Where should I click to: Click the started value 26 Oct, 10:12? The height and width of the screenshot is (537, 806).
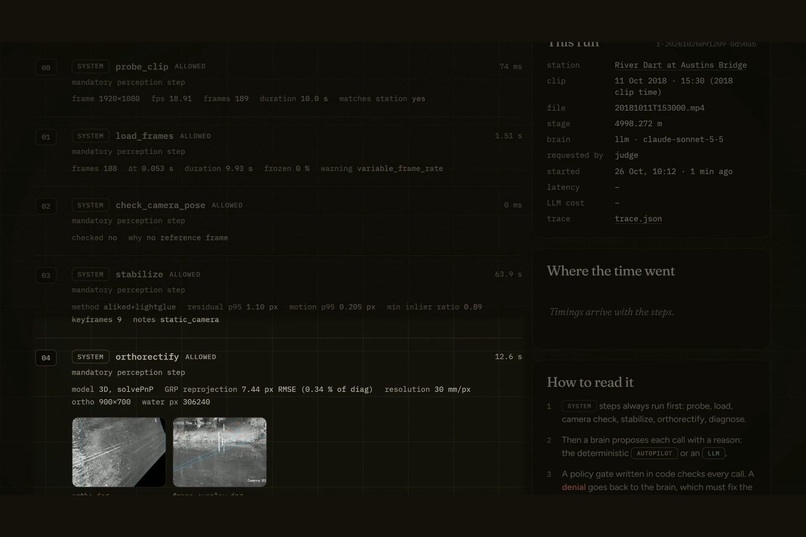(645, 172)
